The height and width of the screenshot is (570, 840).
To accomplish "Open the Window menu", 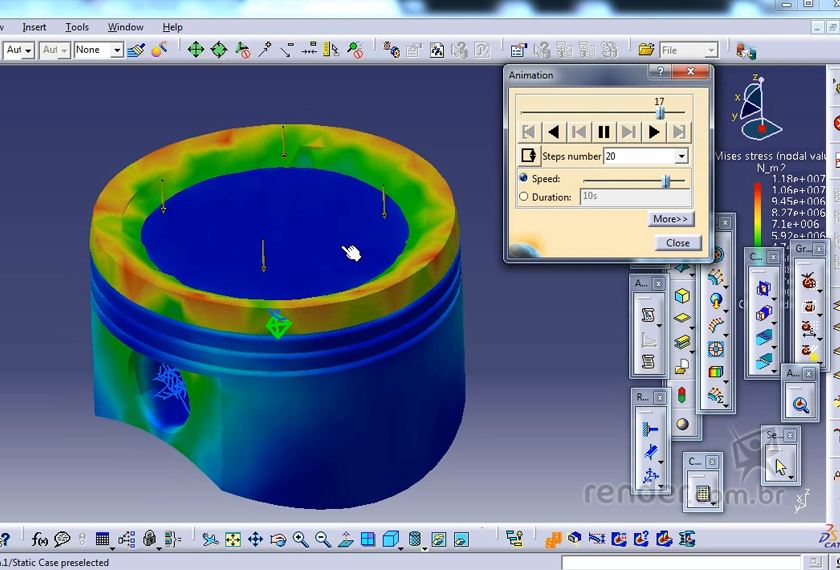I will pyautogui.click(x=125, y=27).
